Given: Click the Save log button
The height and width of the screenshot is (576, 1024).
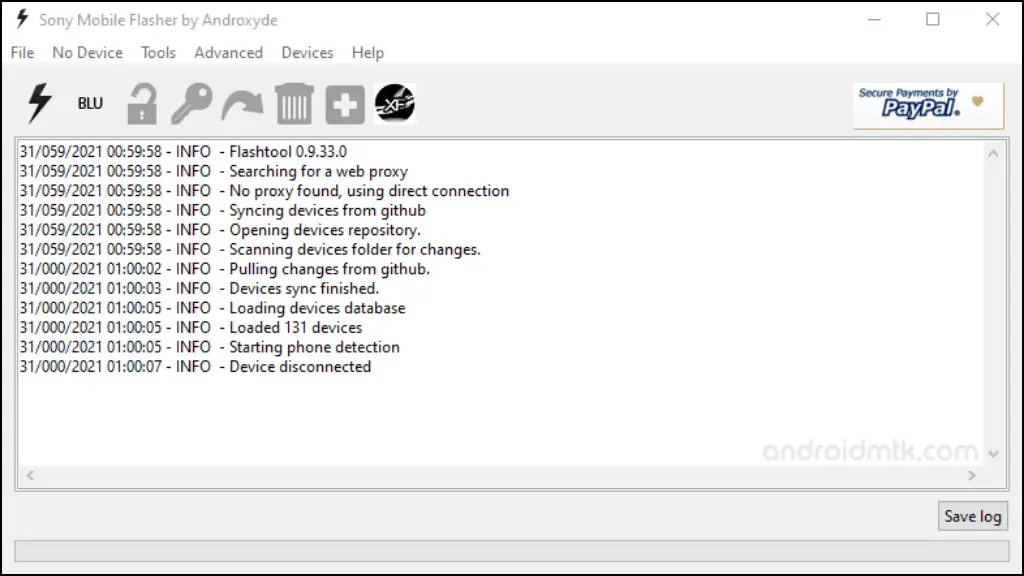Looking at the screenshot, I should coord(972,516).
